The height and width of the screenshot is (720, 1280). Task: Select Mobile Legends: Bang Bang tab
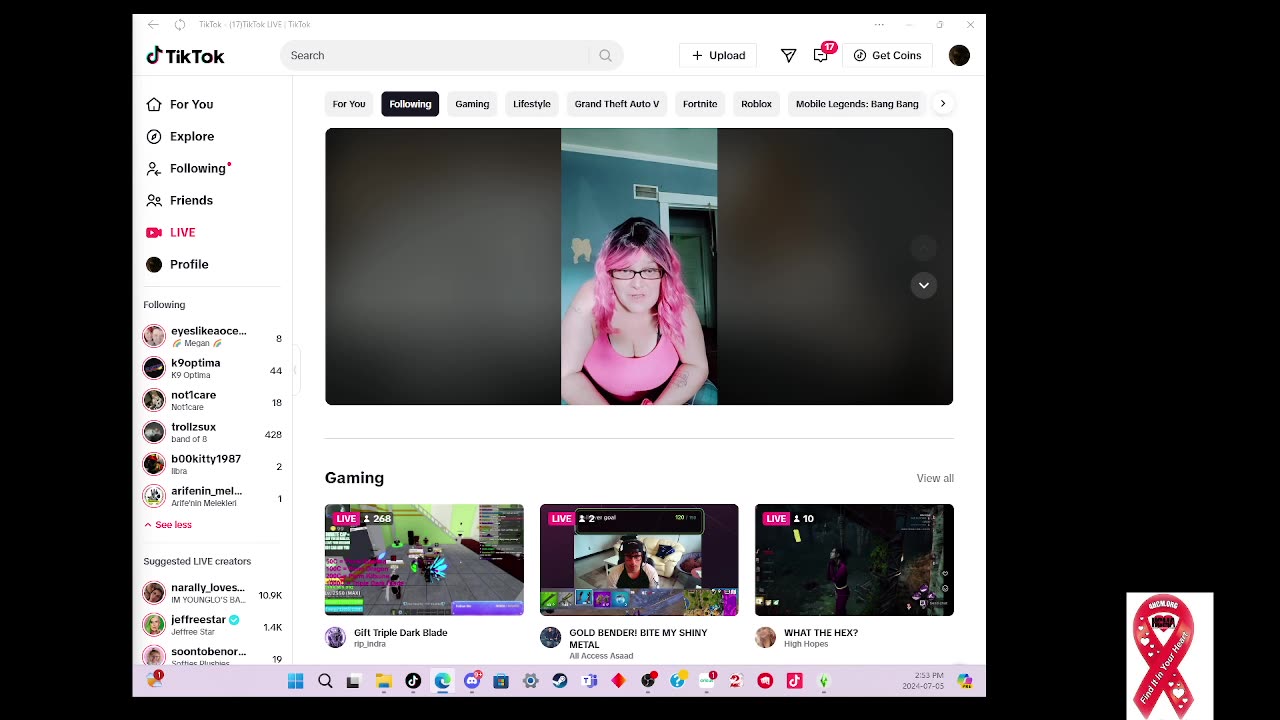click(x=857, y=104)
